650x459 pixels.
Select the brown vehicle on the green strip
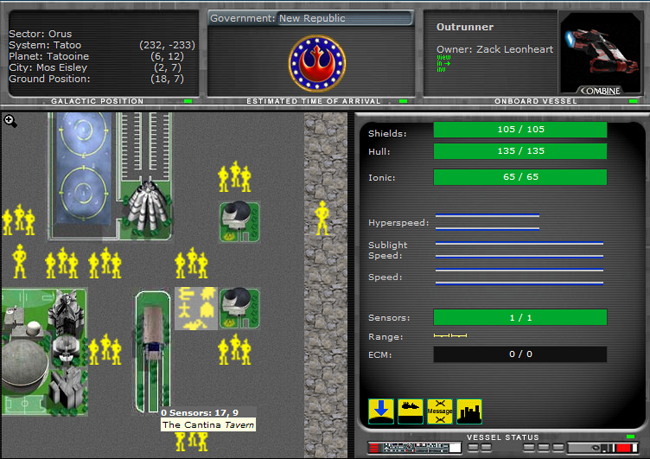(x=153, y=332)
